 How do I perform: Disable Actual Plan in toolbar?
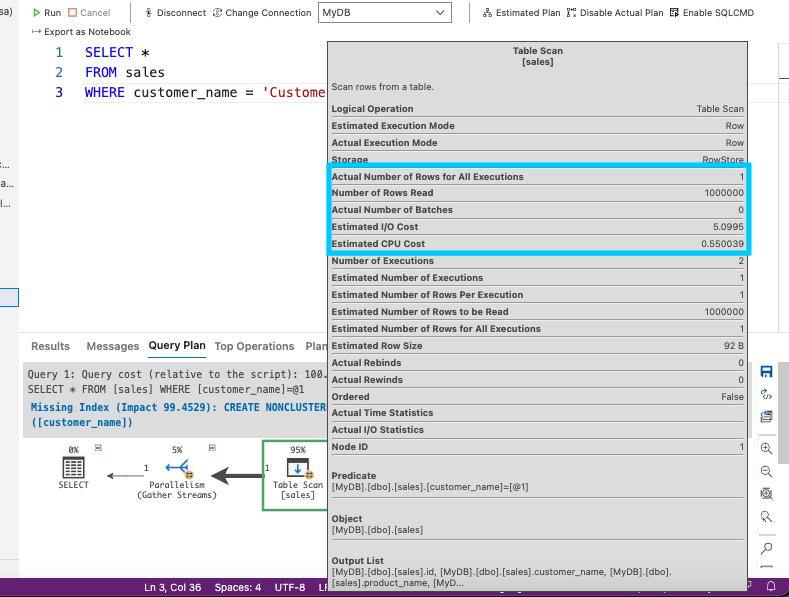615,13
